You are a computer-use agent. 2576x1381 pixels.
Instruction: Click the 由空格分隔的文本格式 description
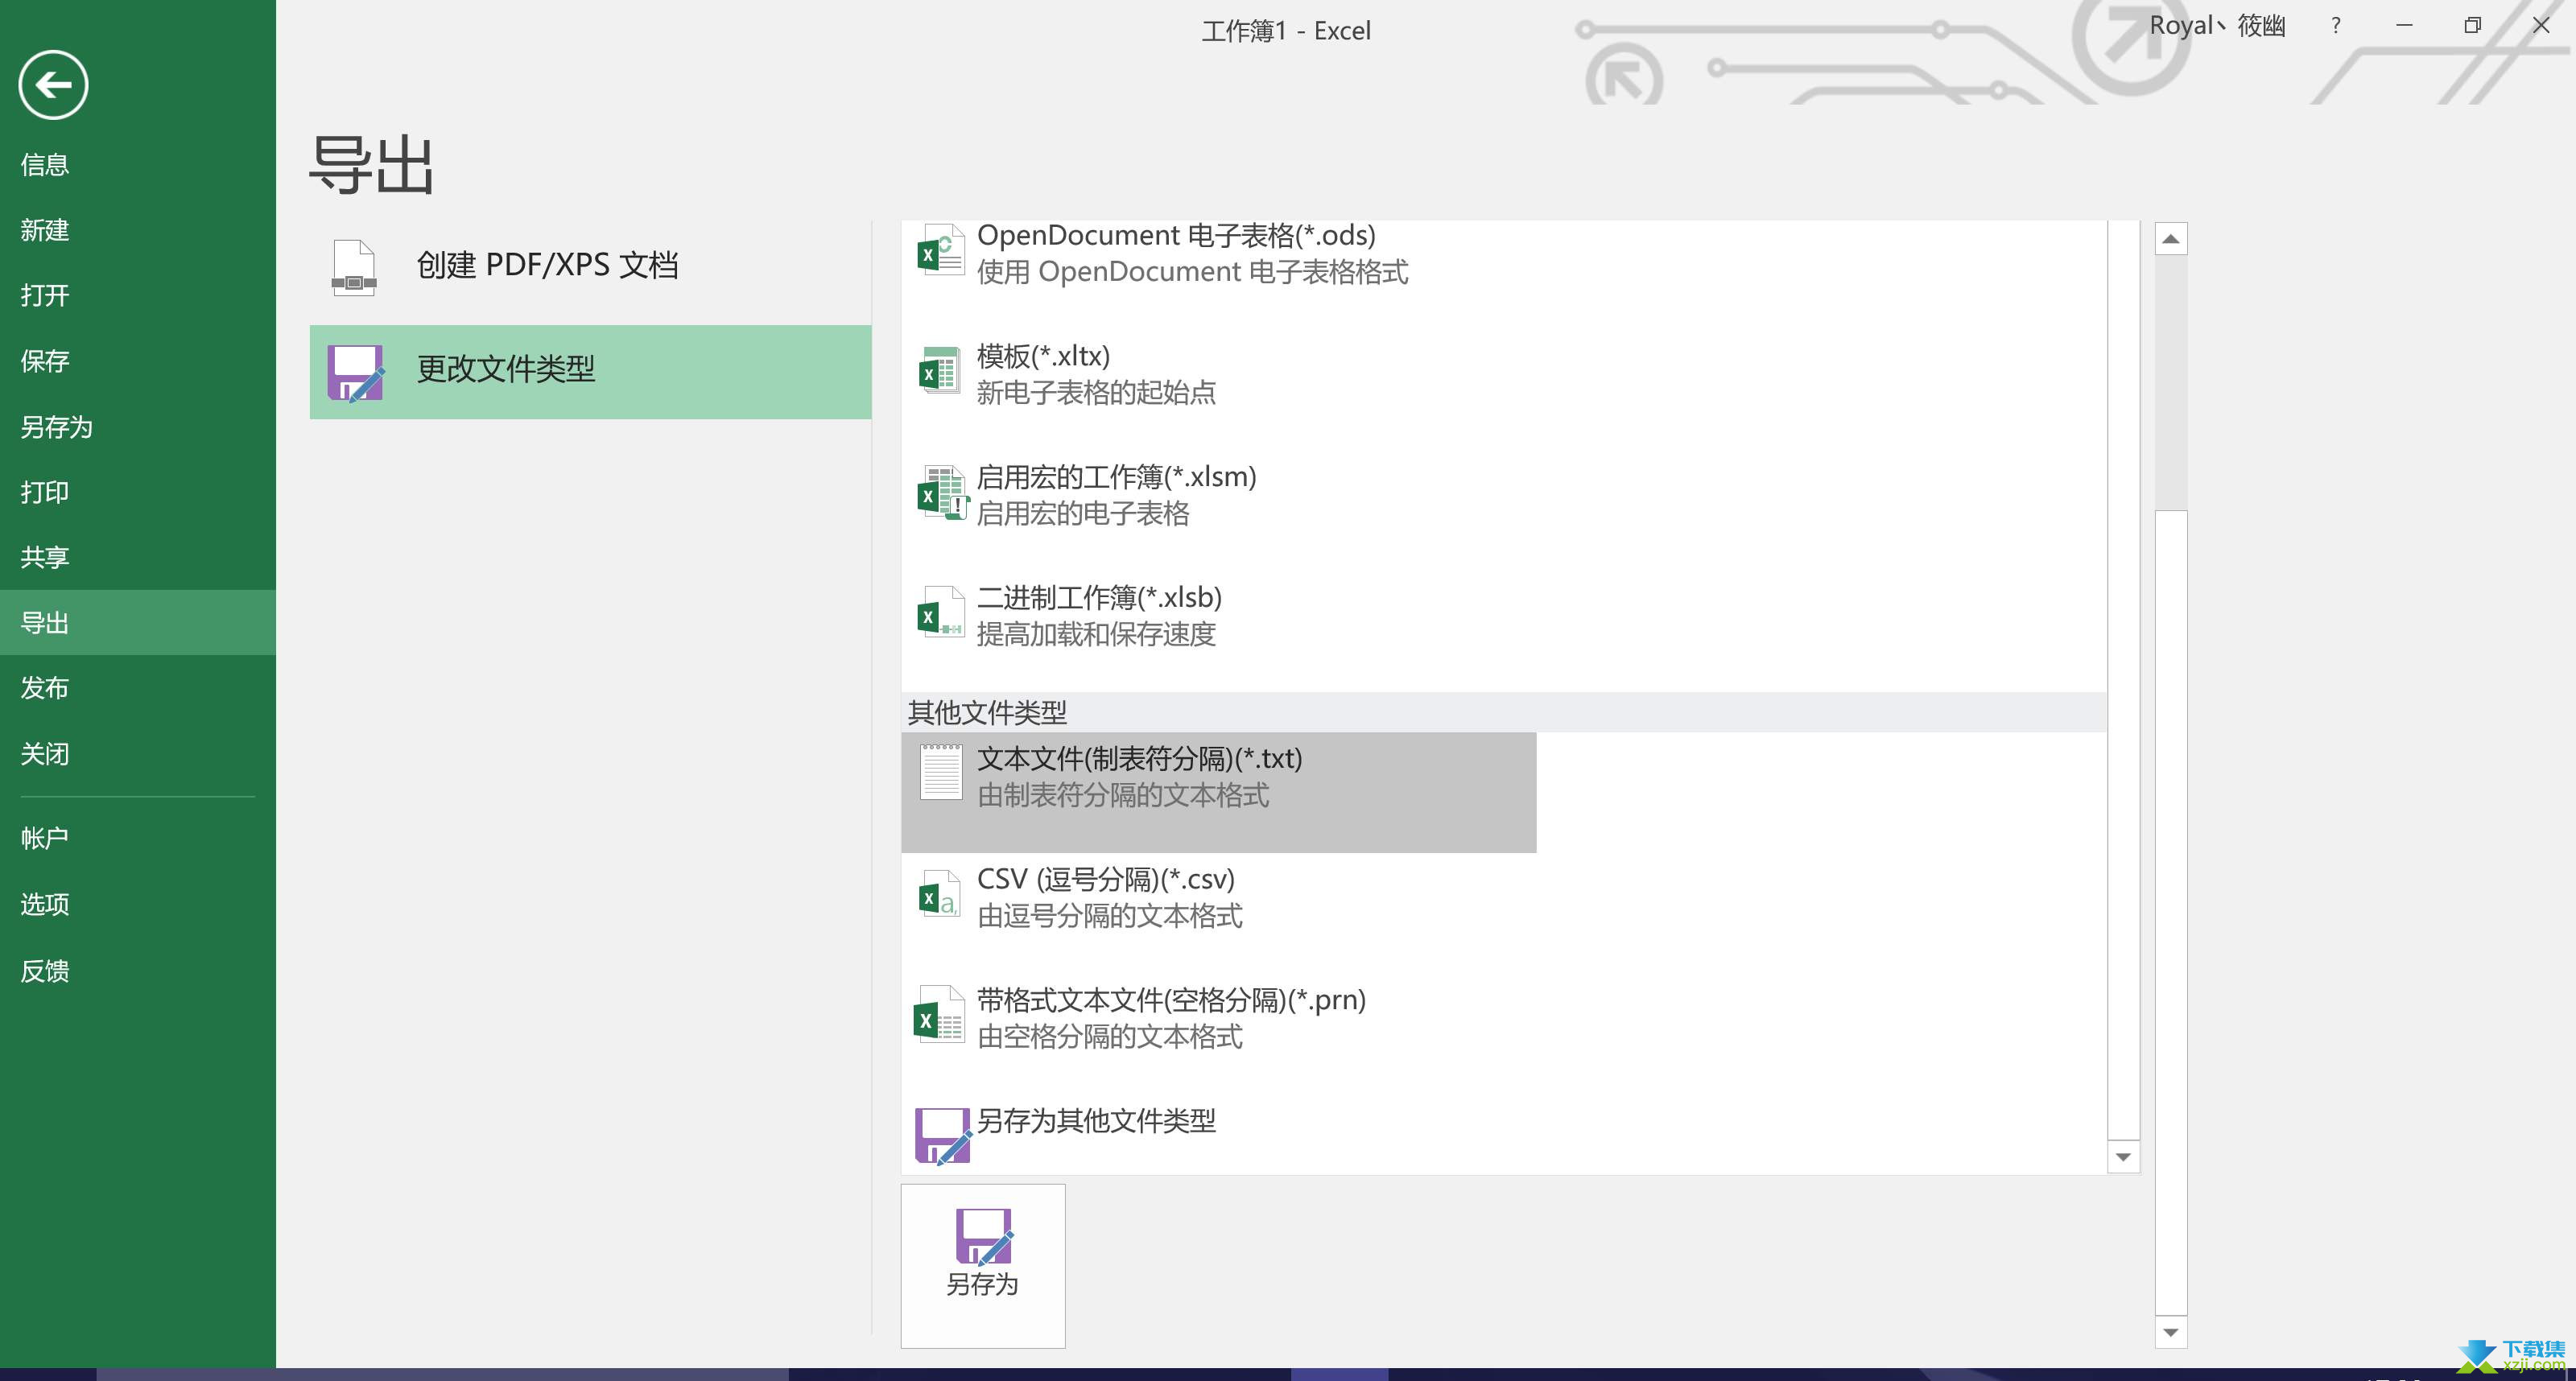[1109, 1037]
